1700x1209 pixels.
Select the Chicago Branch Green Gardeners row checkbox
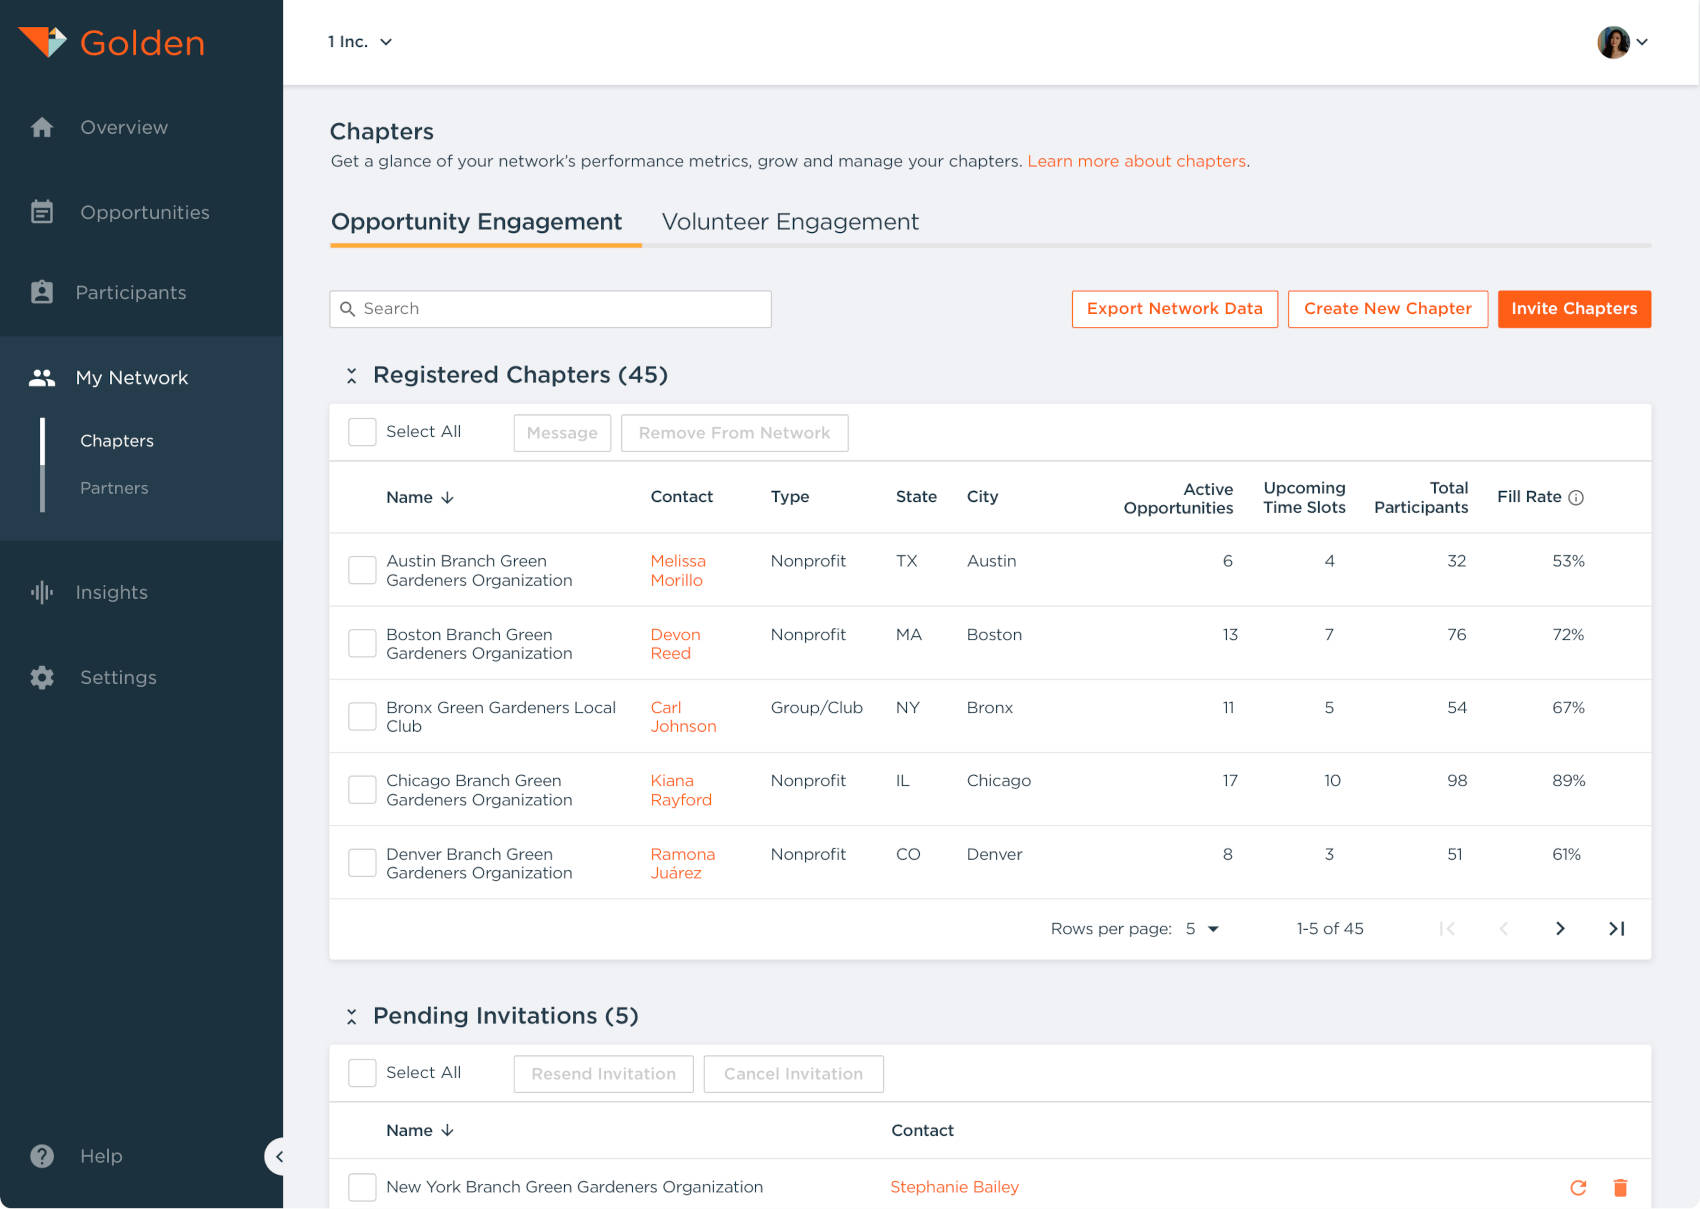pos(362,790)
